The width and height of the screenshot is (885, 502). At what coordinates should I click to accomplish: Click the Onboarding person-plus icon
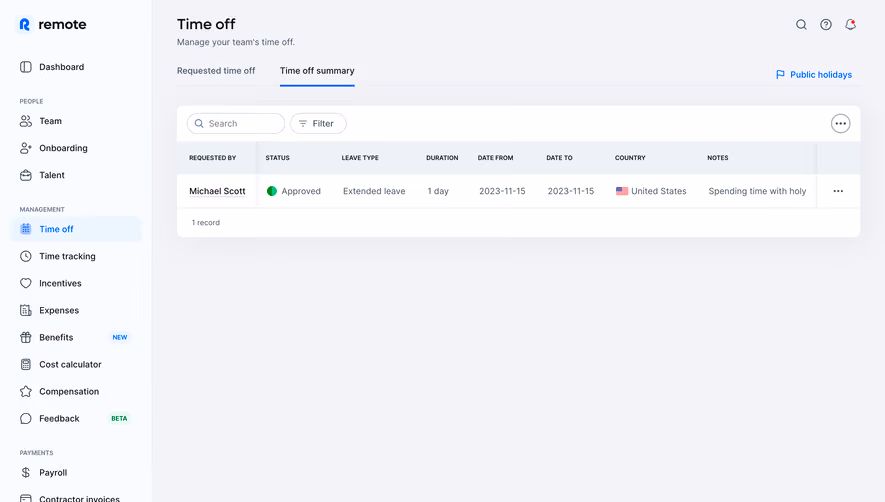click(25, 148)
